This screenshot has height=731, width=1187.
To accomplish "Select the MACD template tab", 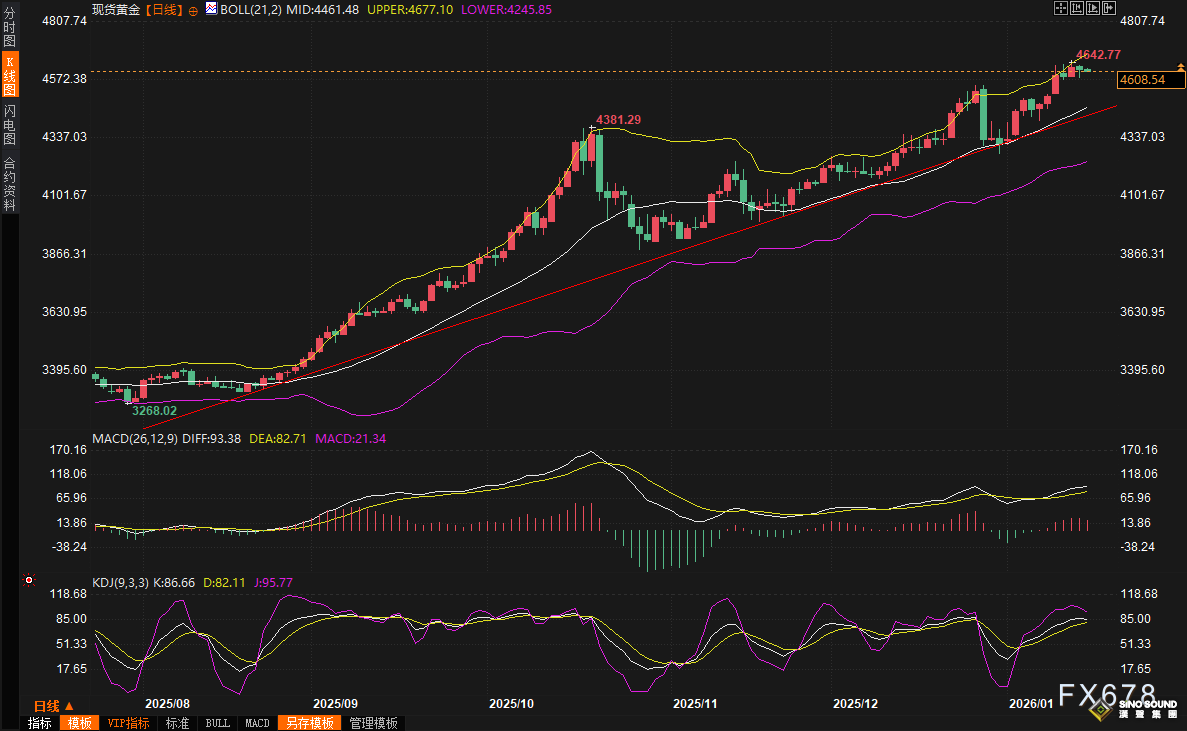I will coord(257,723).
